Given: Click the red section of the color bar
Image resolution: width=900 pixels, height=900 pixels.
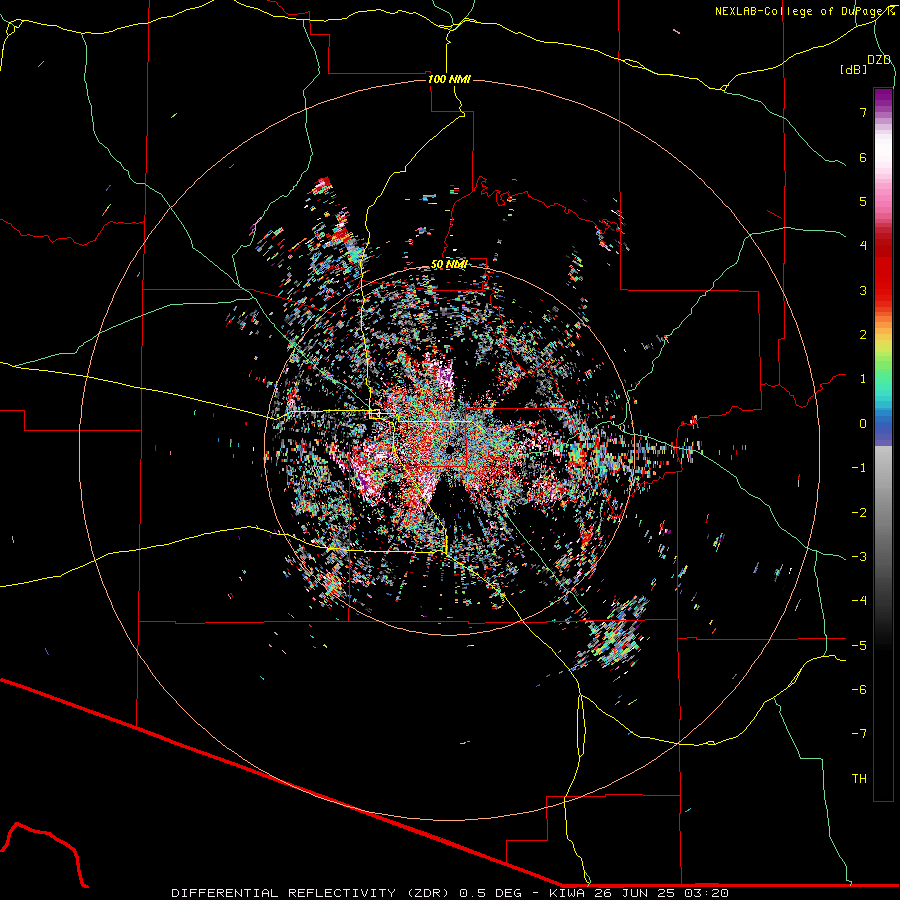Looking at the screenshot, I should tap(883, 270).
